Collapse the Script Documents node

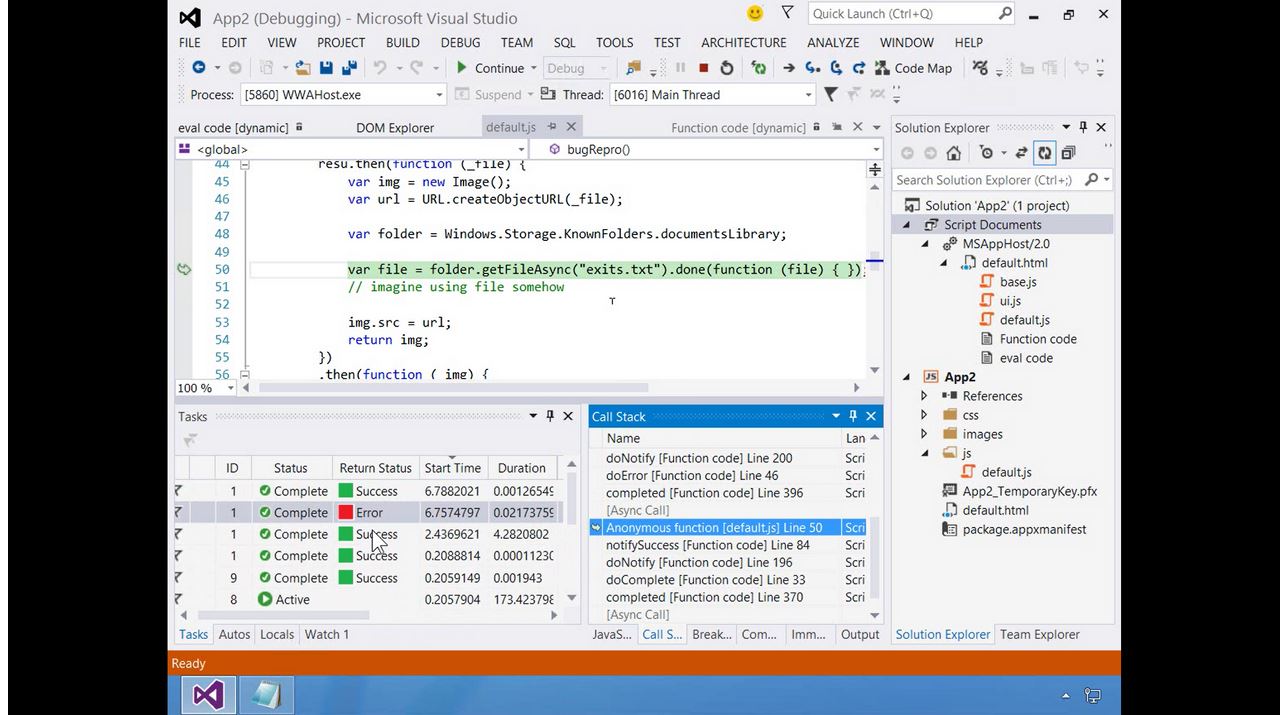tap(907, 225)
